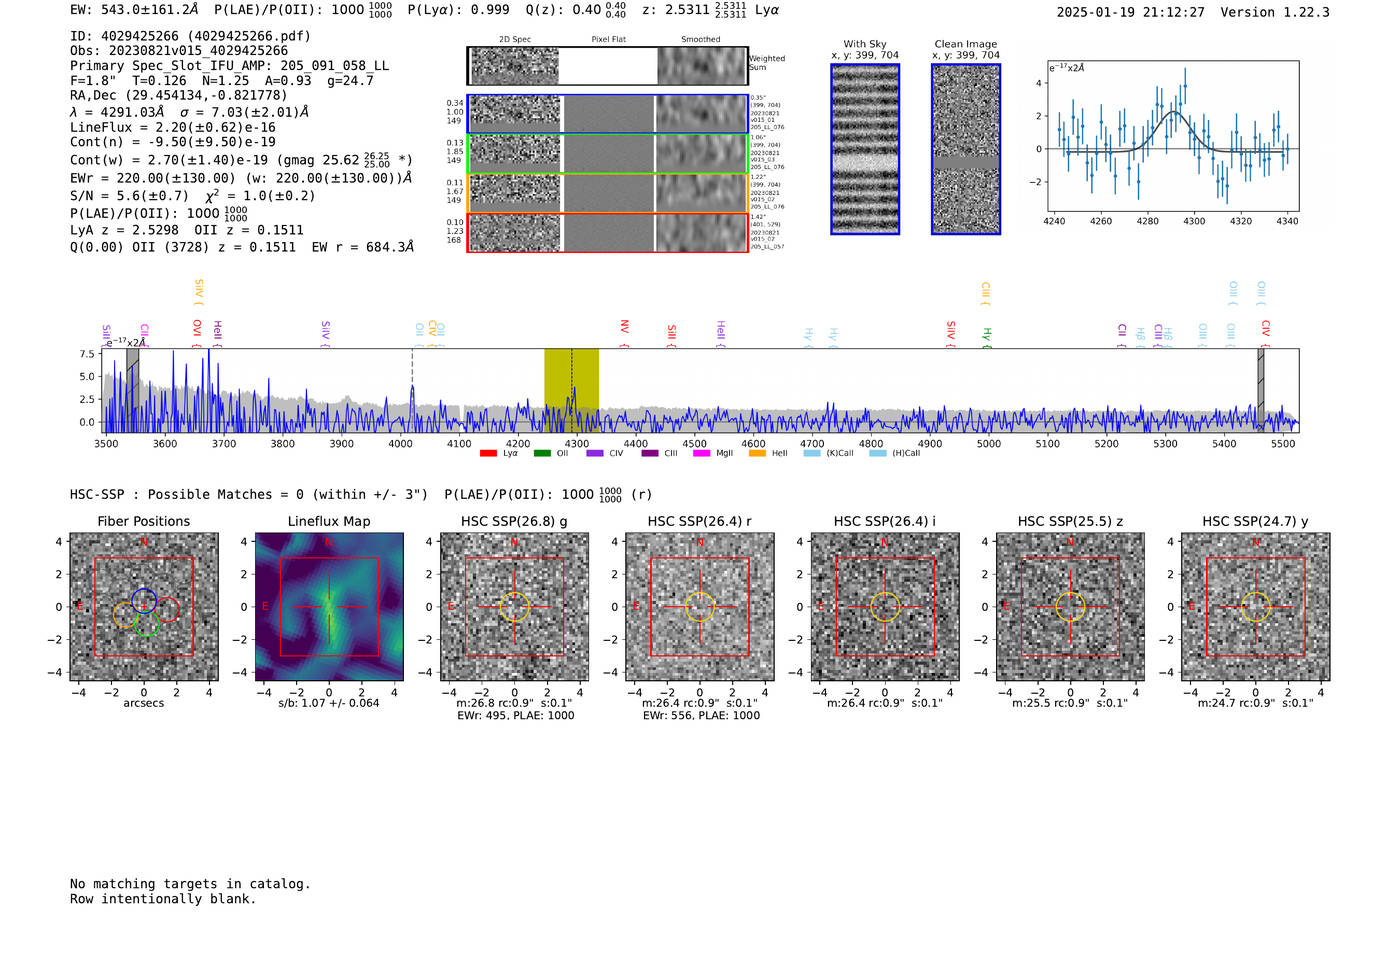
Task: Click the Gaussian line fit plot
Action: click(1173, 137)
